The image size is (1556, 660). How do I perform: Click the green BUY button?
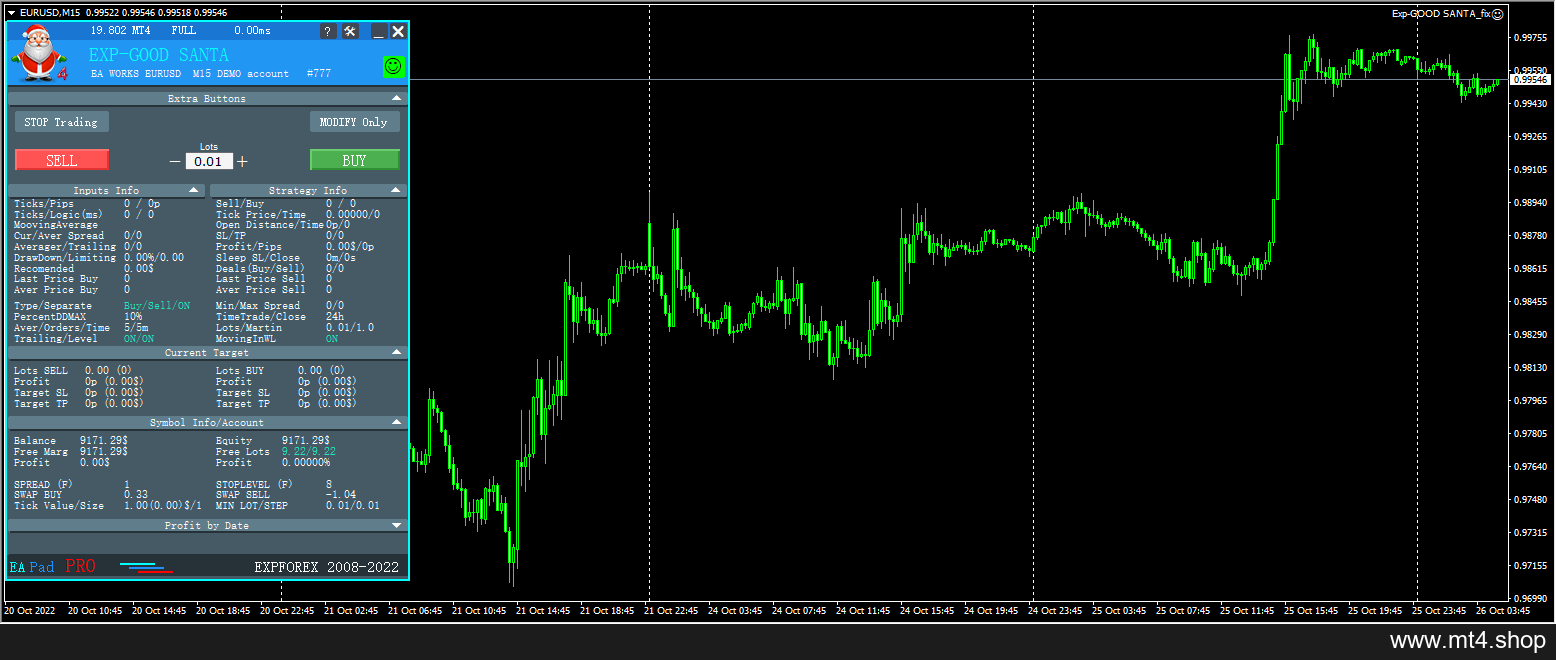point(354,160)
